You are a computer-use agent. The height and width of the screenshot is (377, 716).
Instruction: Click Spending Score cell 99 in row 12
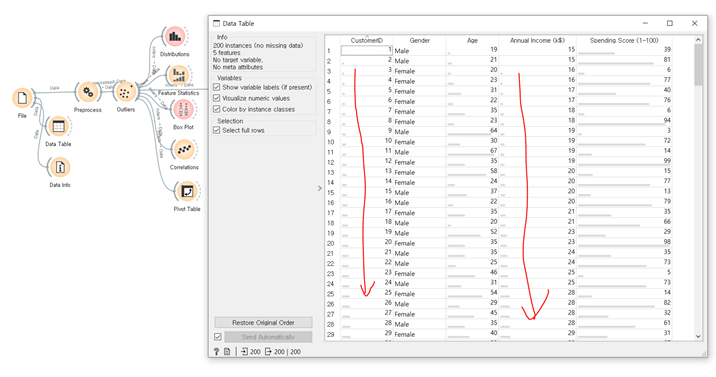(624, 162)
